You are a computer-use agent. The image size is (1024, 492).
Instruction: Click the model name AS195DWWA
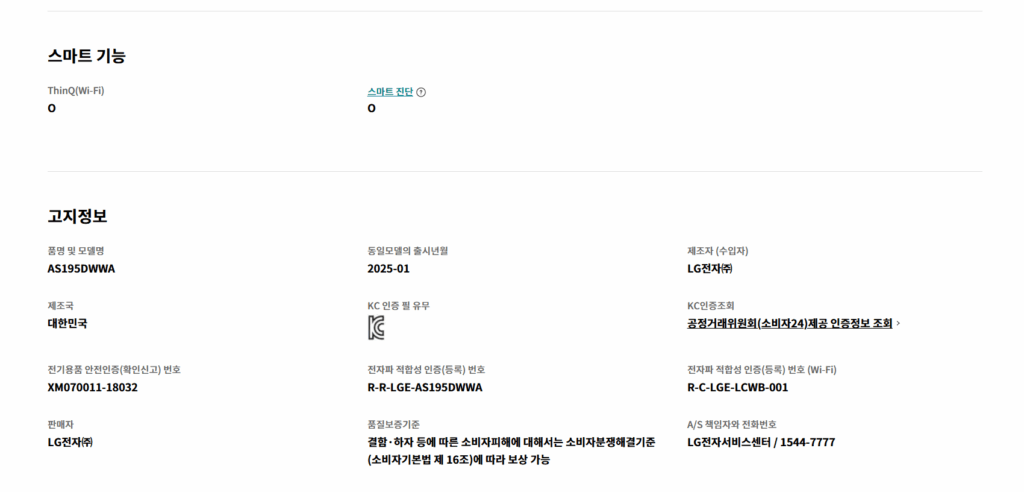click(81, 268)
